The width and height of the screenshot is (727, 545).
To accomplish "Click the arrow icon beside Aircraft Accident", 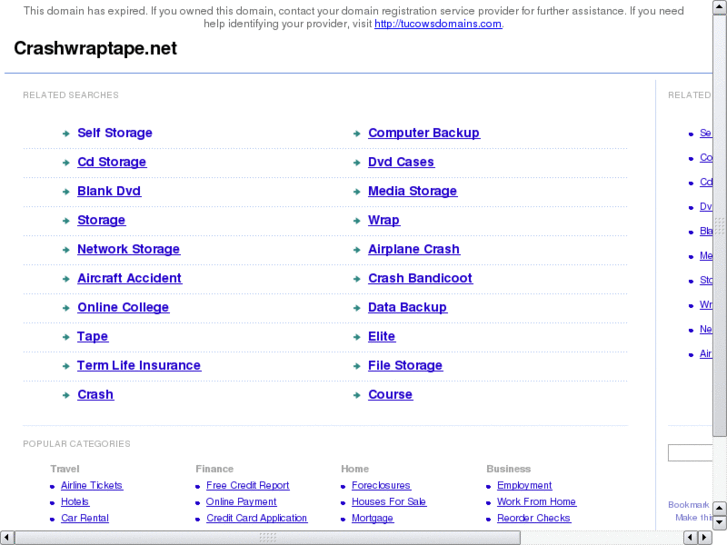I will 66,279.
